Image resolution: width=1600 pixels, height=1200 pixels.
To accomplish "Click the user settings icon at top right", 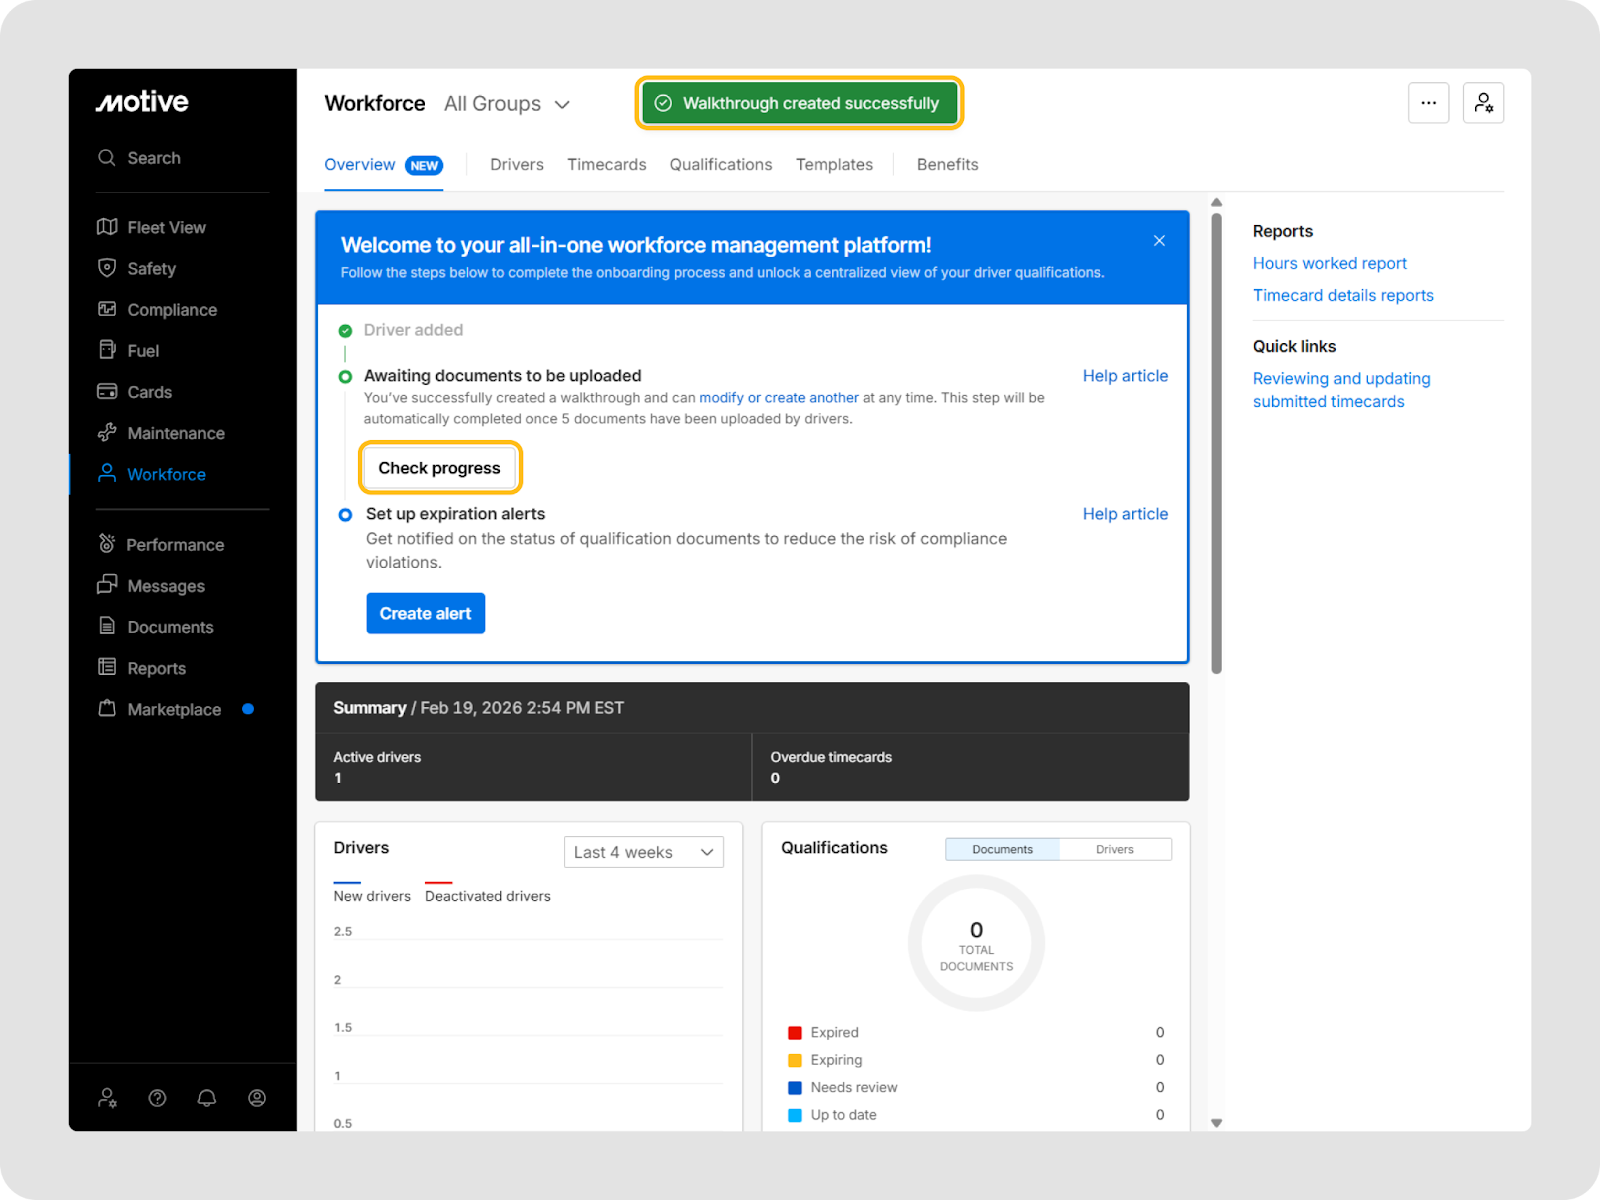I will [1483, 103].
